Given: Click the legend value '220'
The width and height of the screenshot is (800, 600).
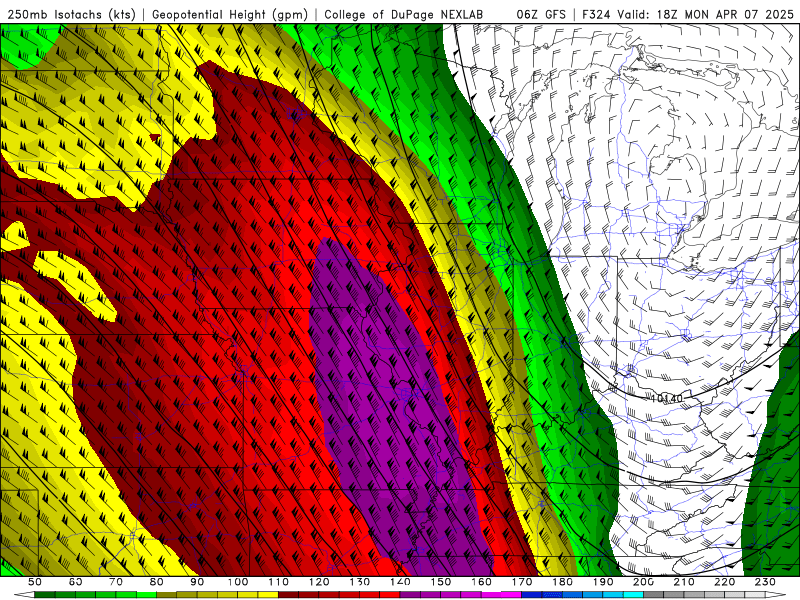Looking at the screenshot, I should click(x=724, y=582).
